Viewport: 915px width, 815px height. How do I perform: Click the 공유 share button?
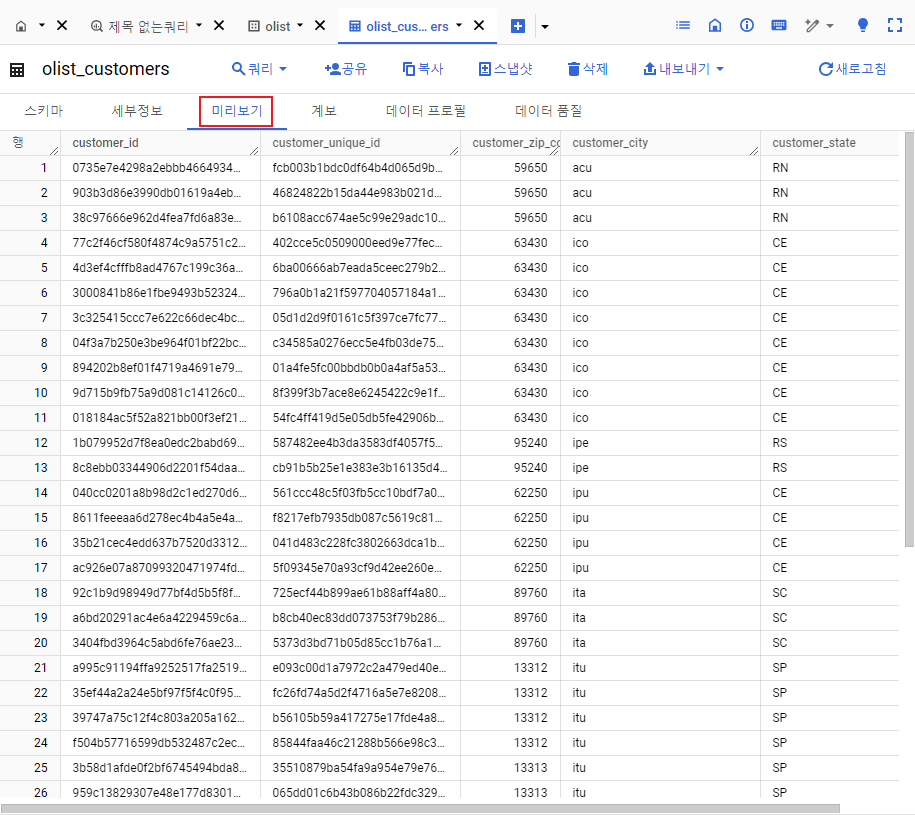pos(345,69)
